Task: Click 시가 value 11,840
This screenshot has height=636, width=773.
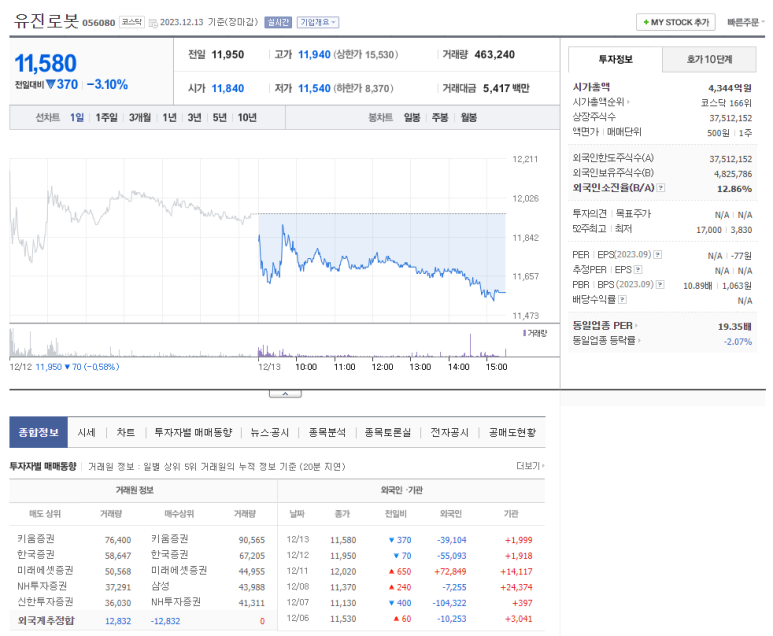Action: click(x=228, y=88)
